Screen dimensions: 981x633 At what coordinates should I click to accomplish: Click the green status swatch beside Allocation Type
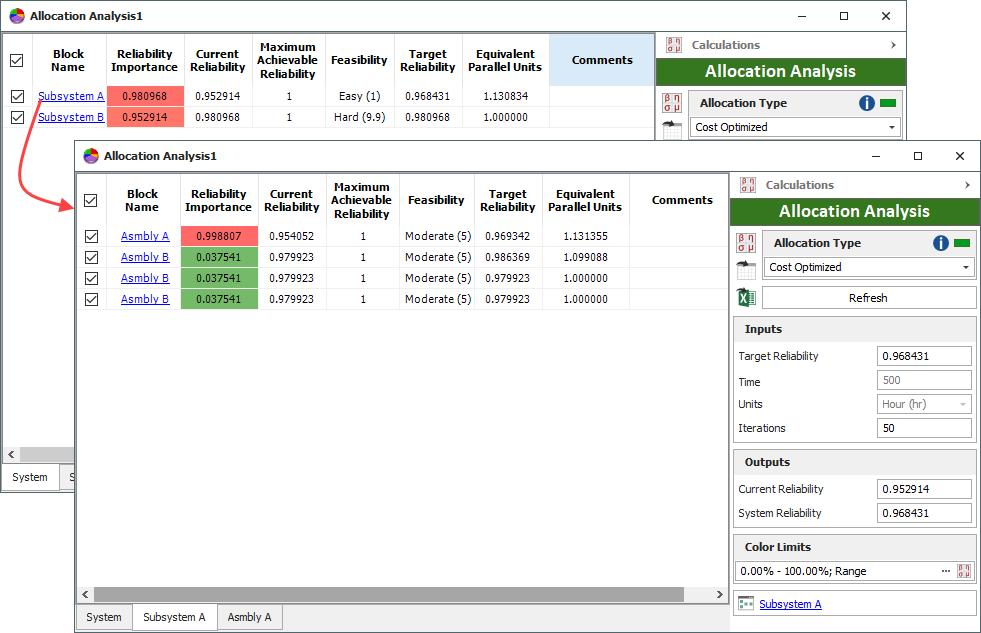[961, 243]
